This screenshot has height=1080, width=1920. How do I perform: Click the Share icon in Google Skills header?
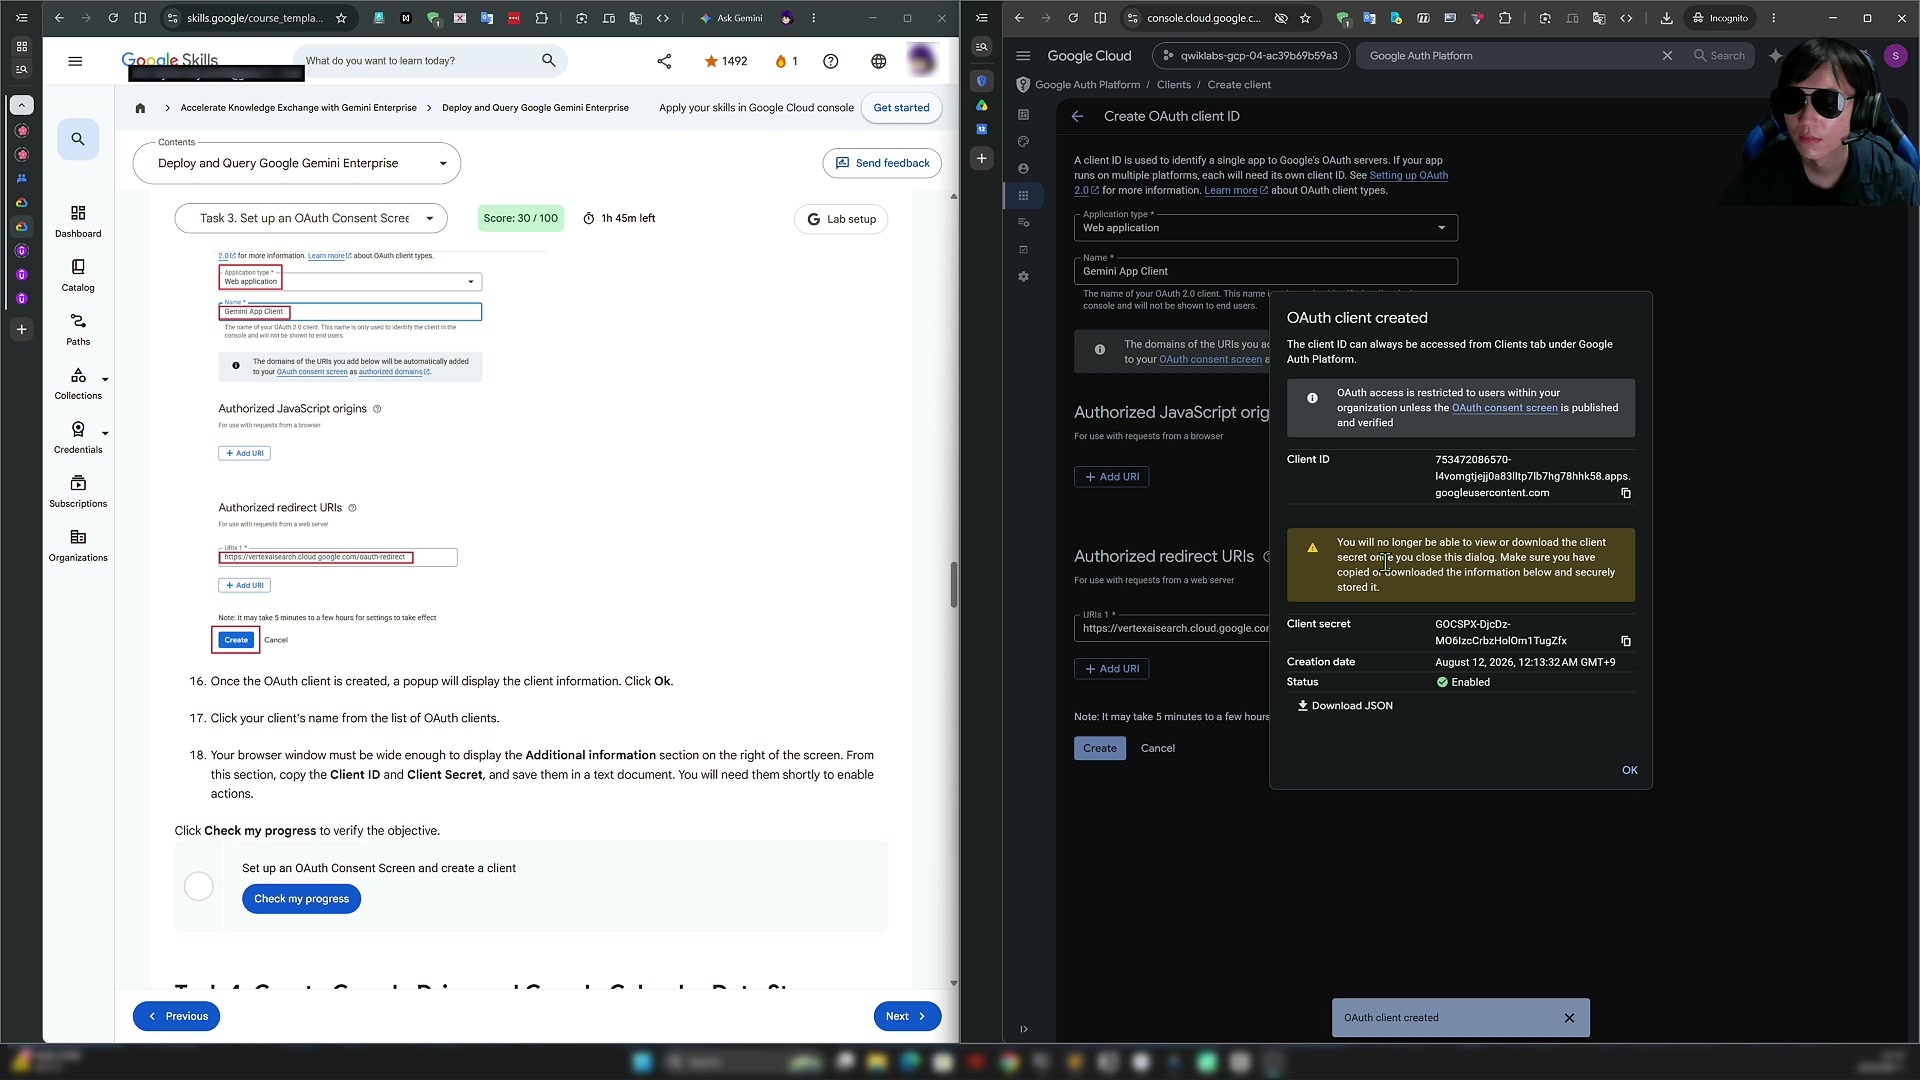click(664, 61)
